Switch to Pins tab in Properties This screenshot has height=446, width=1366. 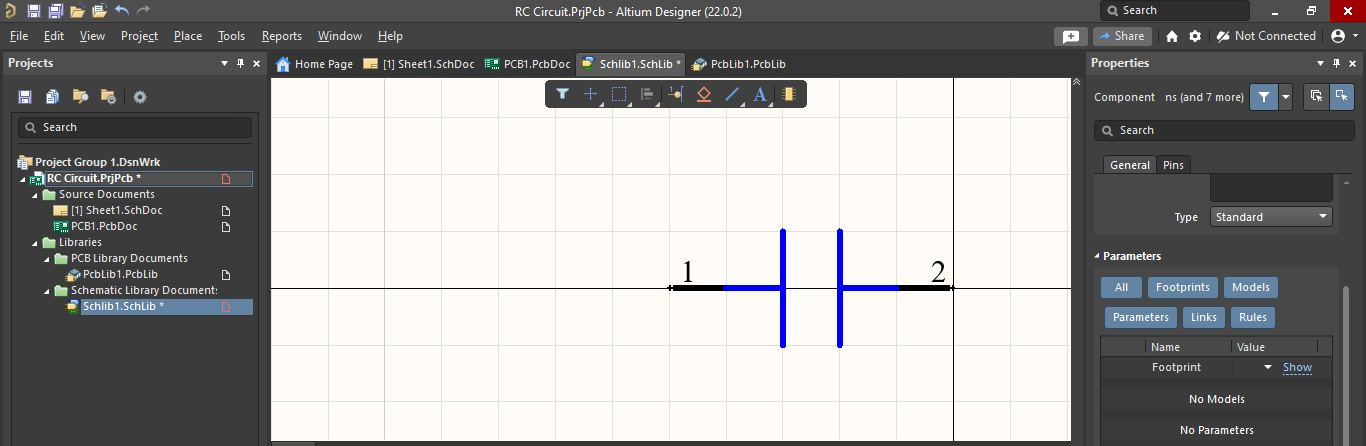[1173, 165]
